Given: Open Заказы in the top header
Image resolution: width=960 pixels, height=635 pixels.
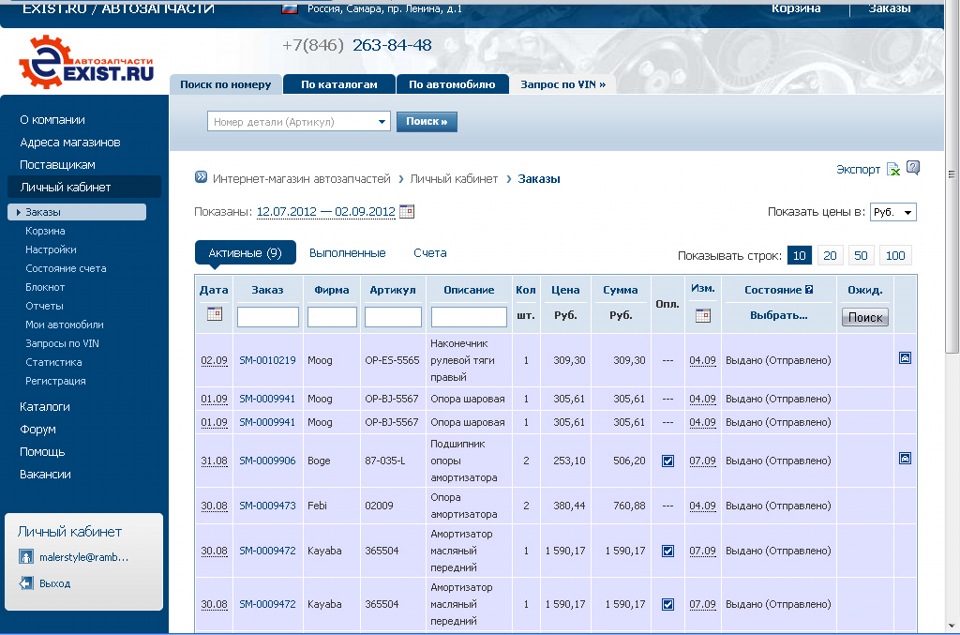Looking at the screenshot, I should coord(889,9).
